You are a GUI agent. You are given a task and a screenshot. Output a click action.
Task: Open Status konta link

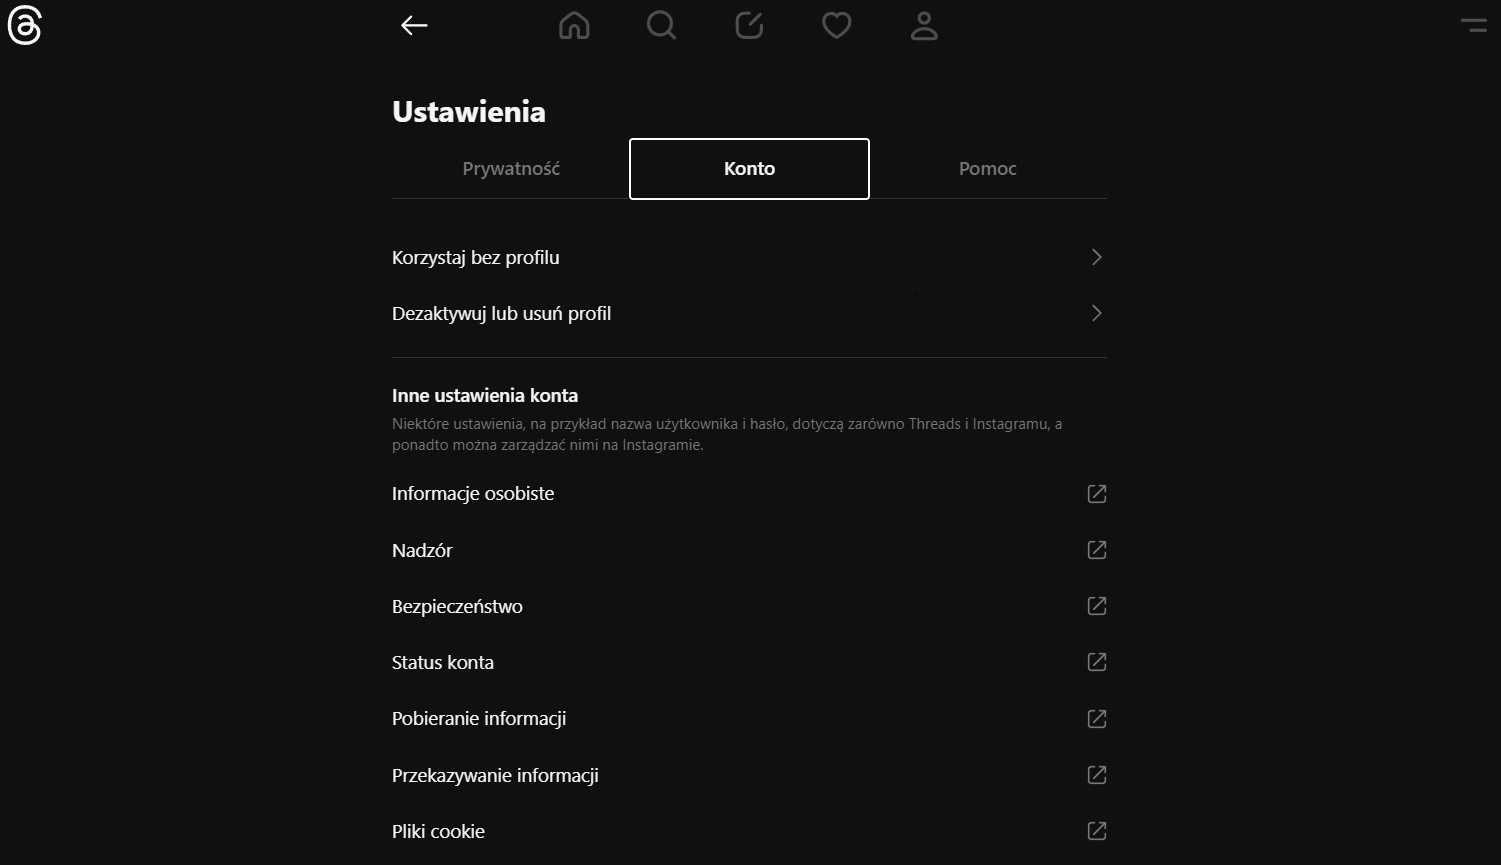tap(749, 662)
